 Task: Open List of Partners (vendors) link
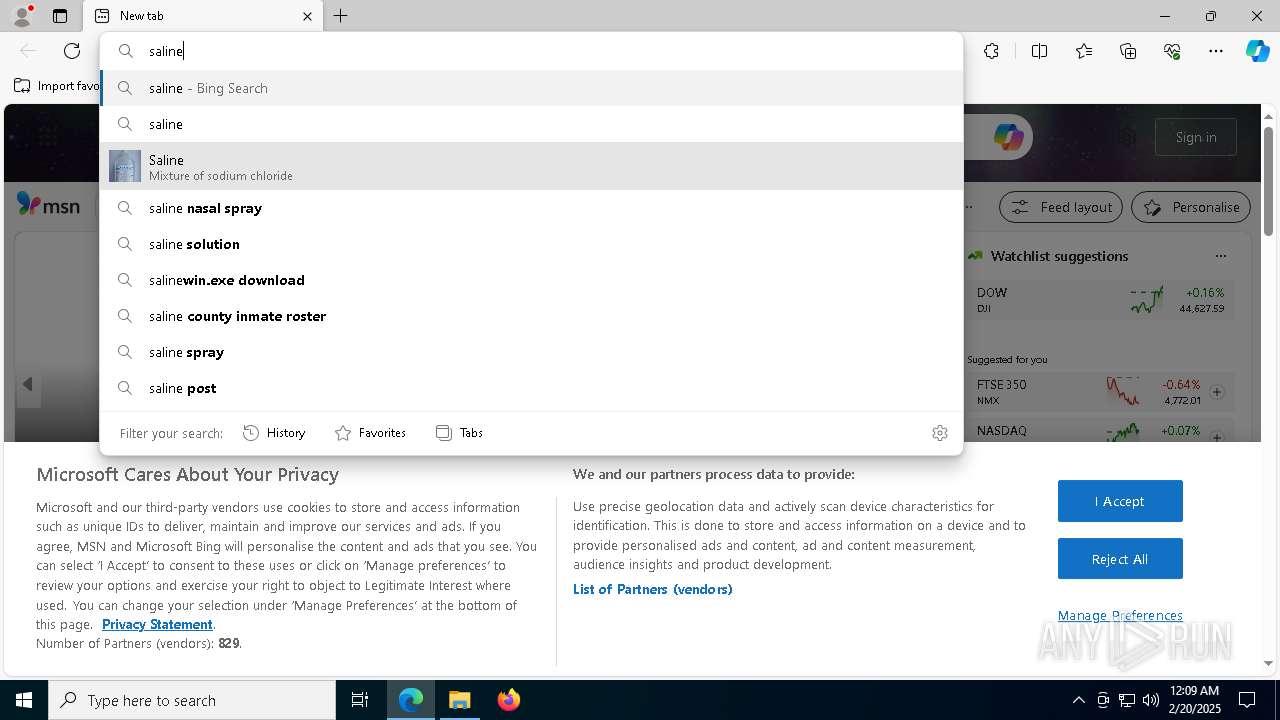click(652, 589)
